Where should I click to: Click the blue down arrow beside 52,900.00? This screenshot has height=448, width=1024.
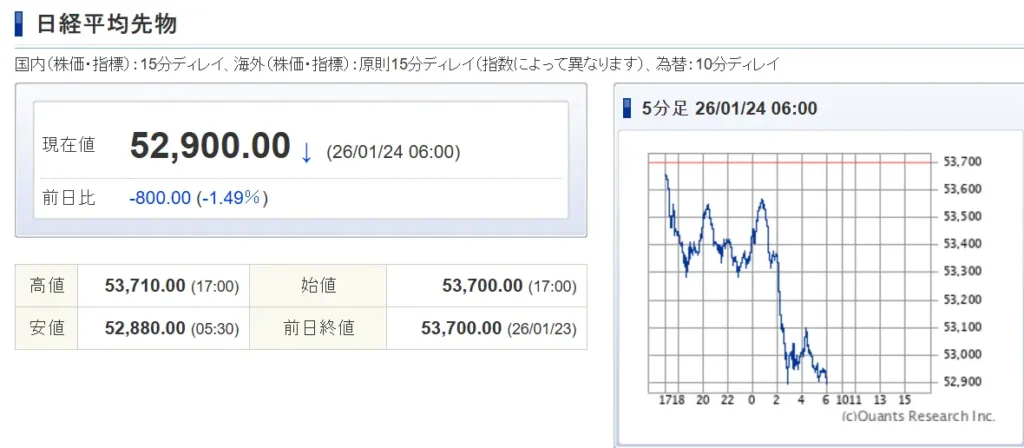tap(307, 152)
